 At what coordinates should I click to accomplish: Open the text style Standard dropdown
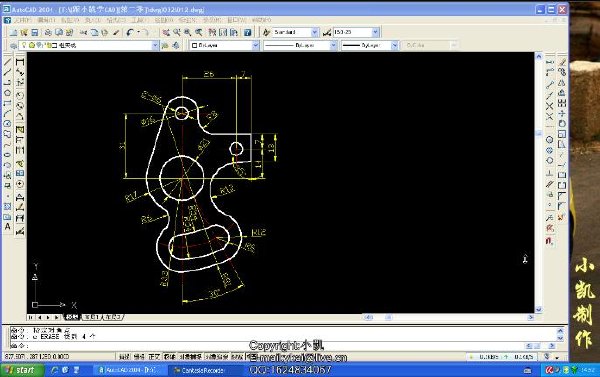pyautogui.click(x=314, y=33)
